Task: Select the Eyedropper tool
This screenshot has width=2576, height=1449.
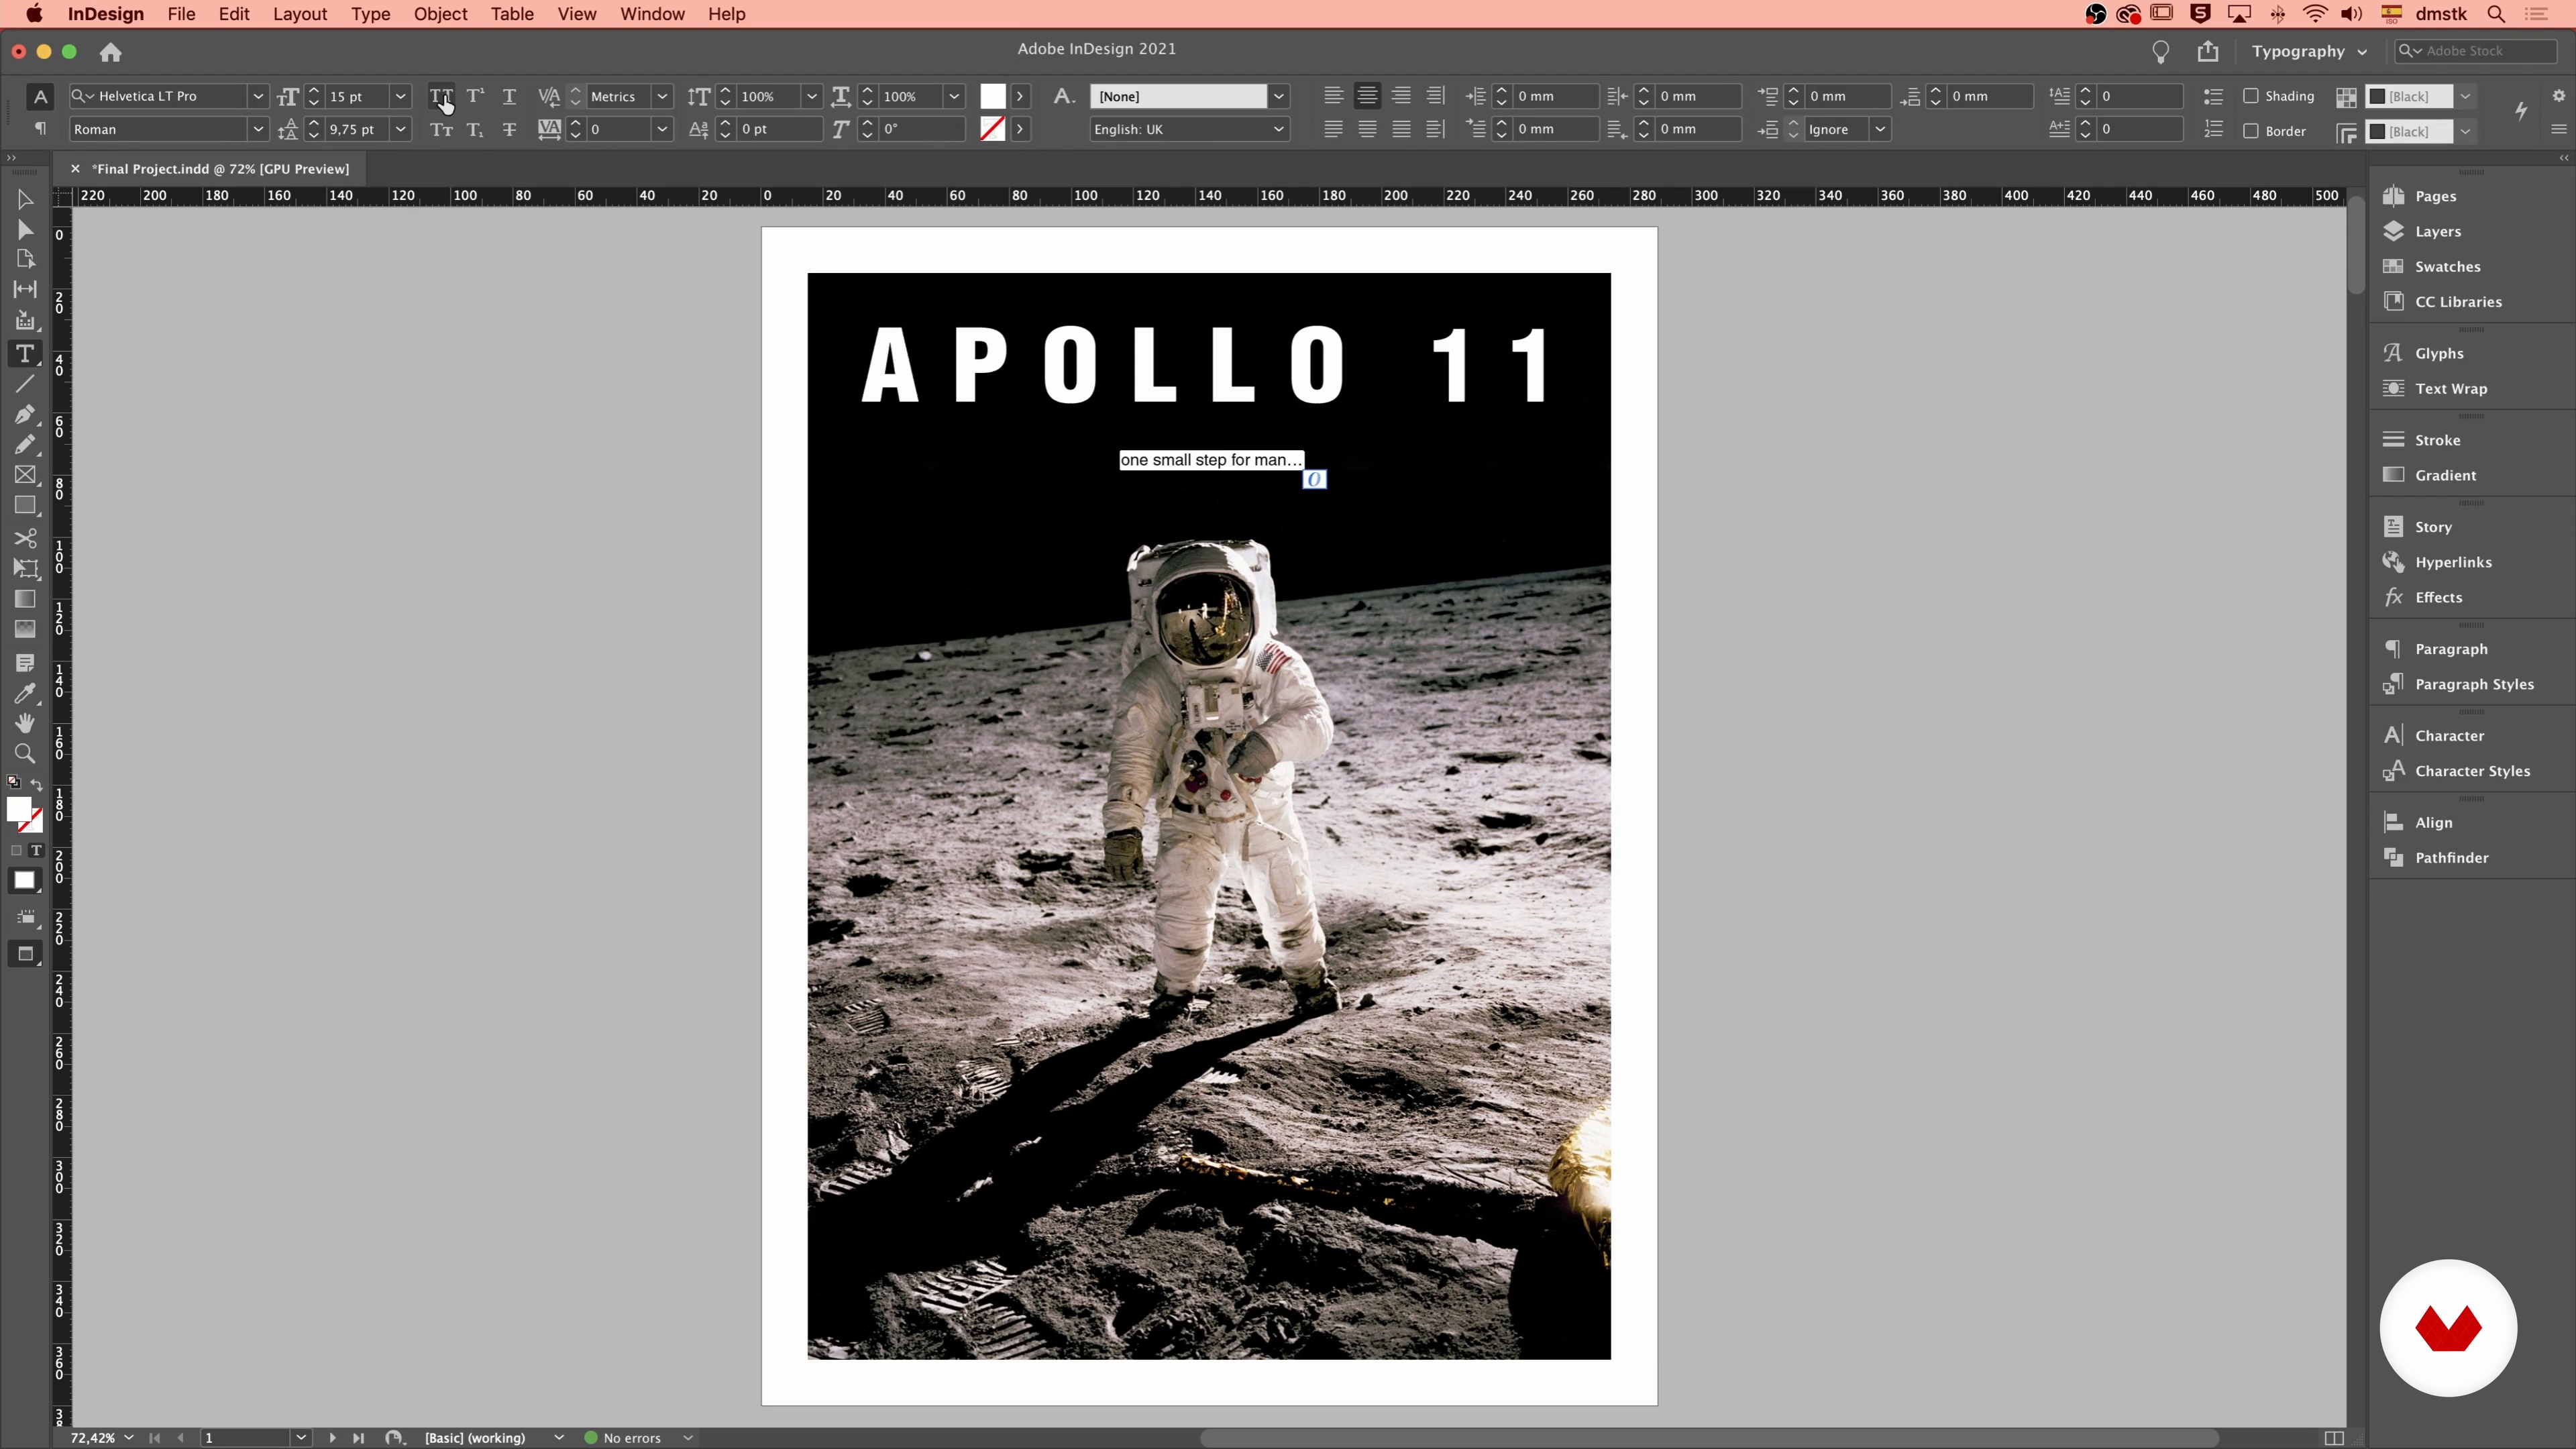Action: tap(25, 693)
